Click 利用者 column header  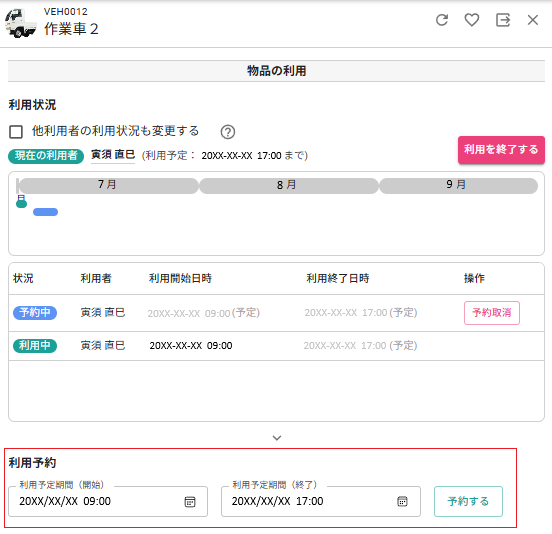96,278
